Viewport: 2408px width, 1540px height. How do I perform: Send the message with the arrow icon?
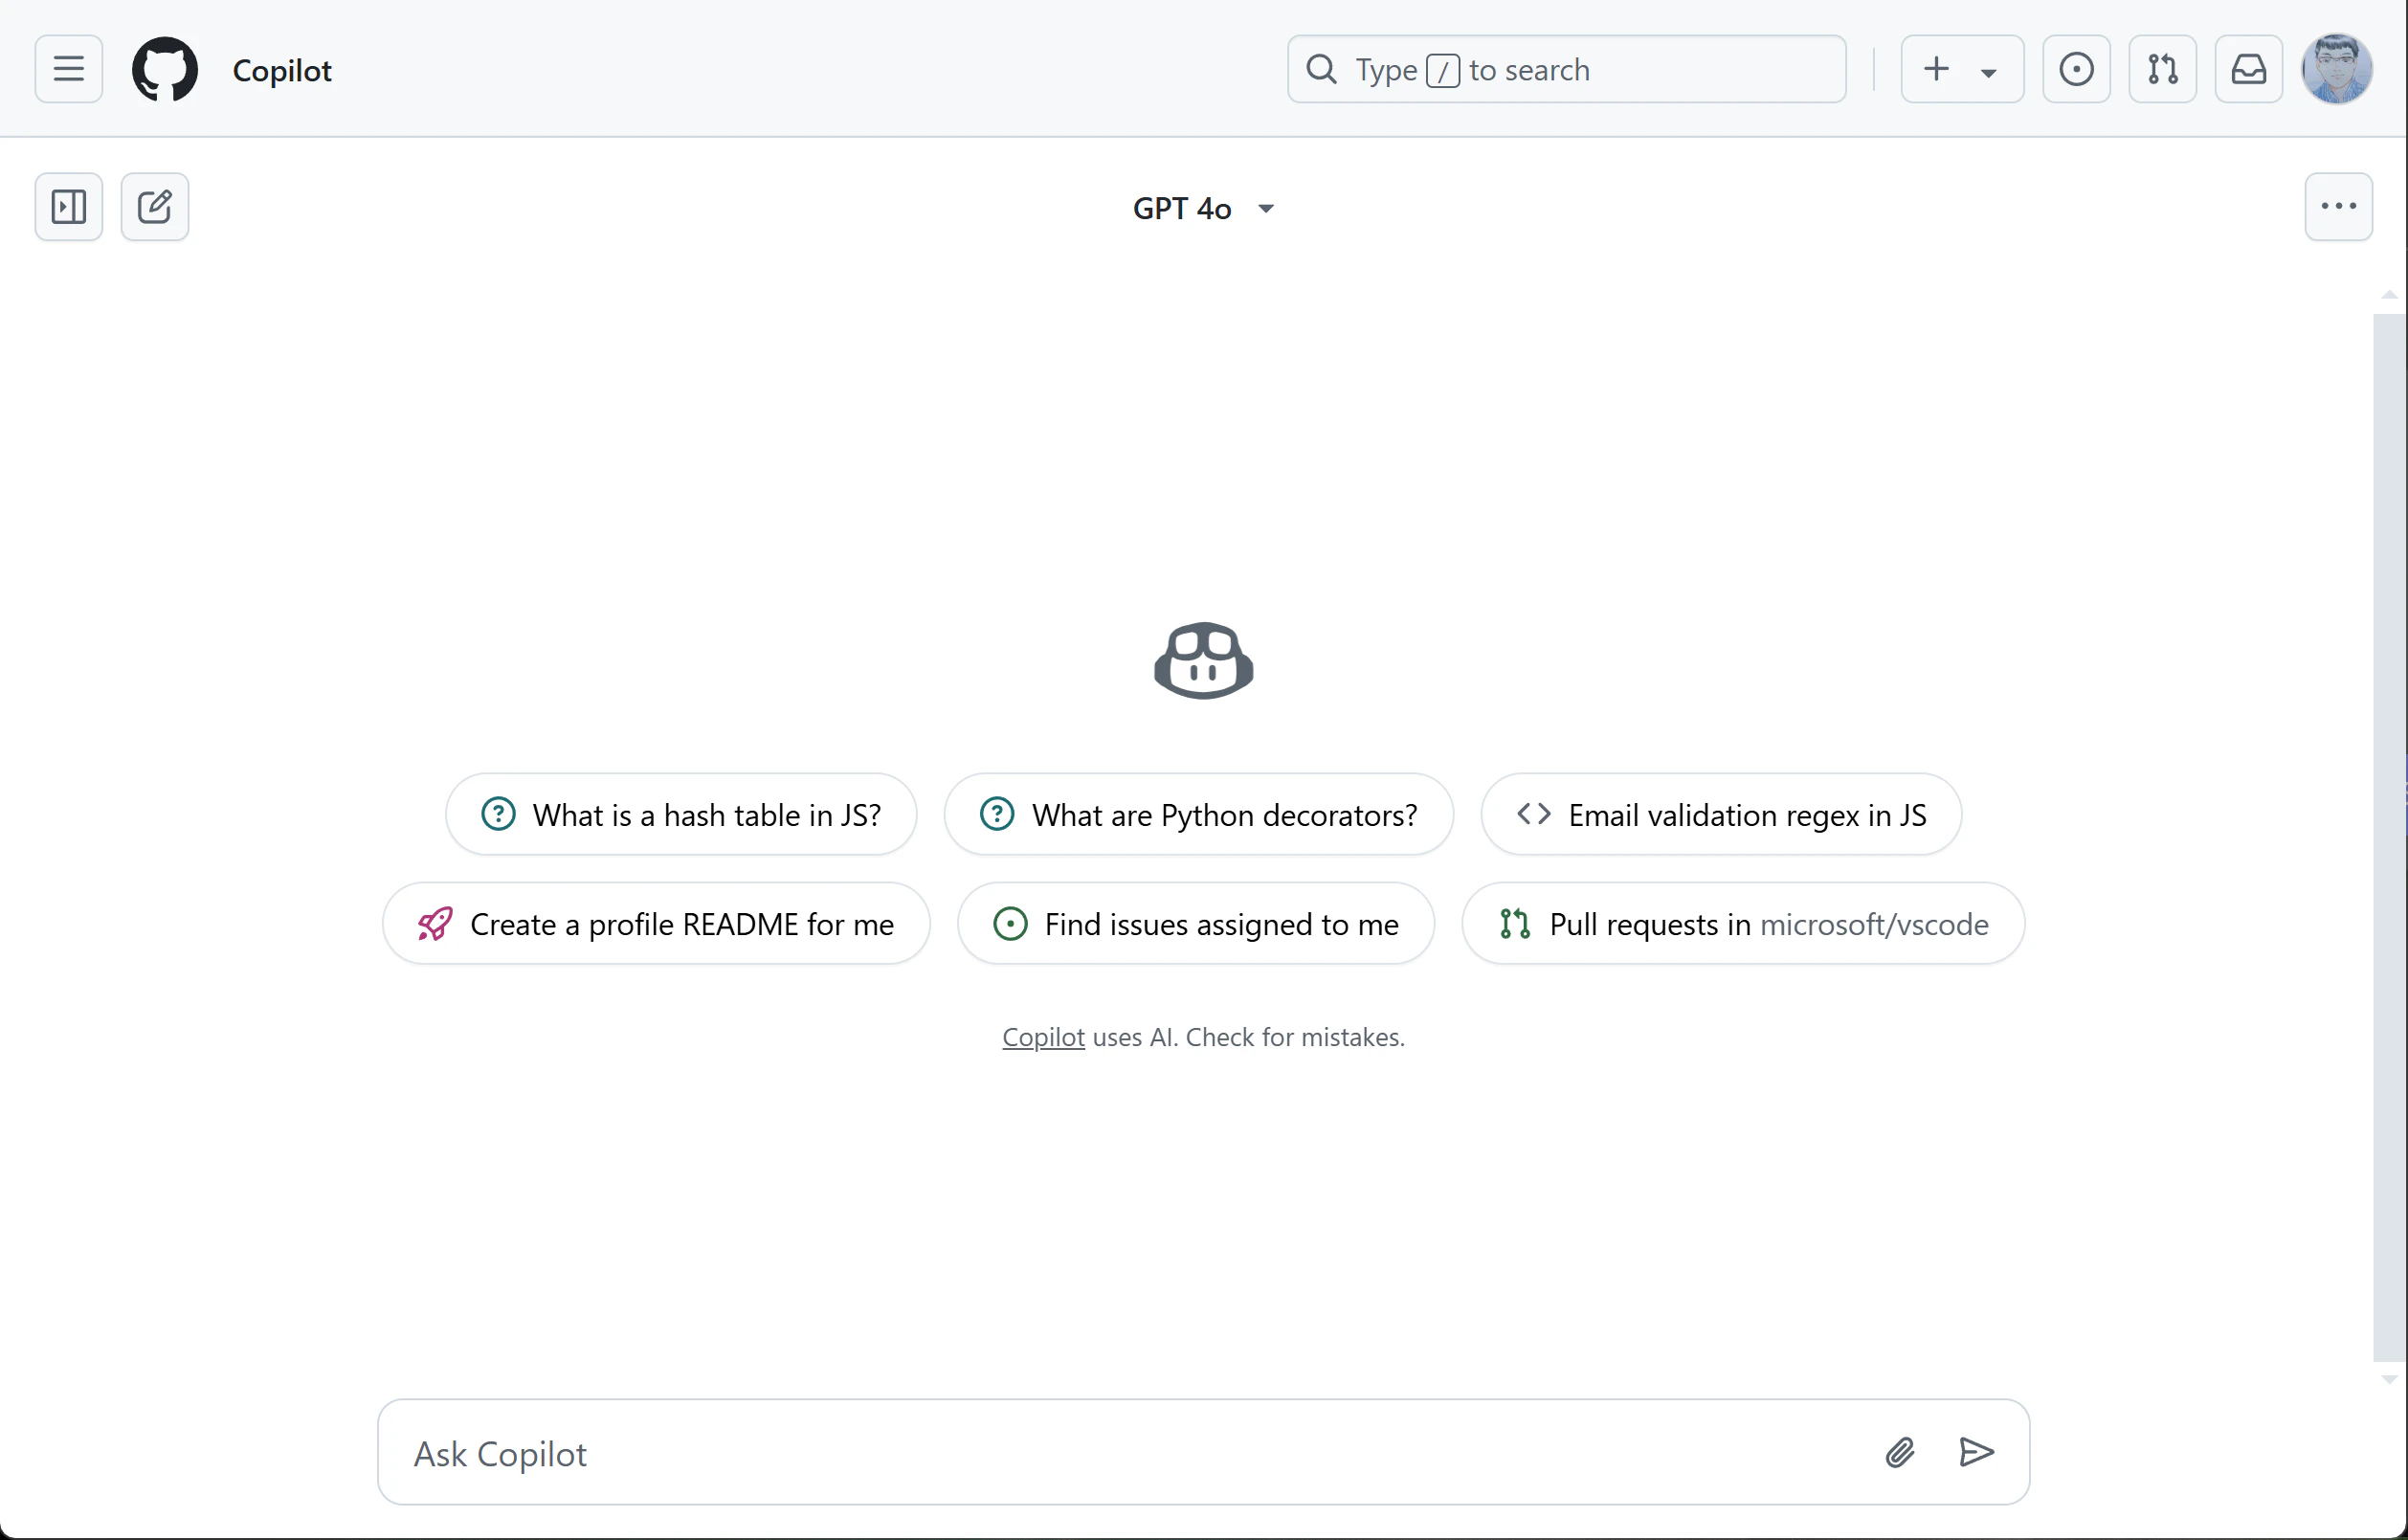pyautogui.click(x=1976, y=1452)
